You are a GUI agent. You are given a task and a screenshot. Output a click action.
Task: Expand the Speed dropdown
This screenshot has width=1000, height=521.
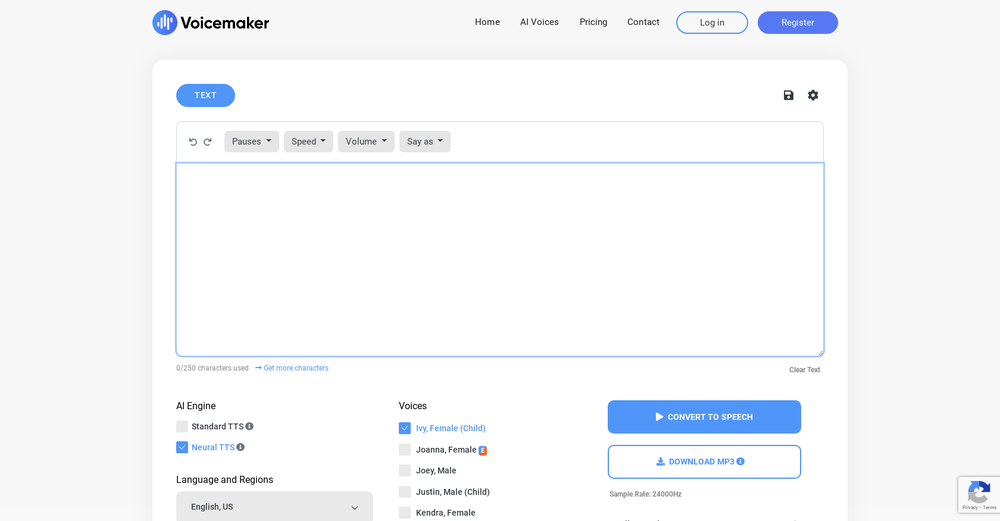308,142
